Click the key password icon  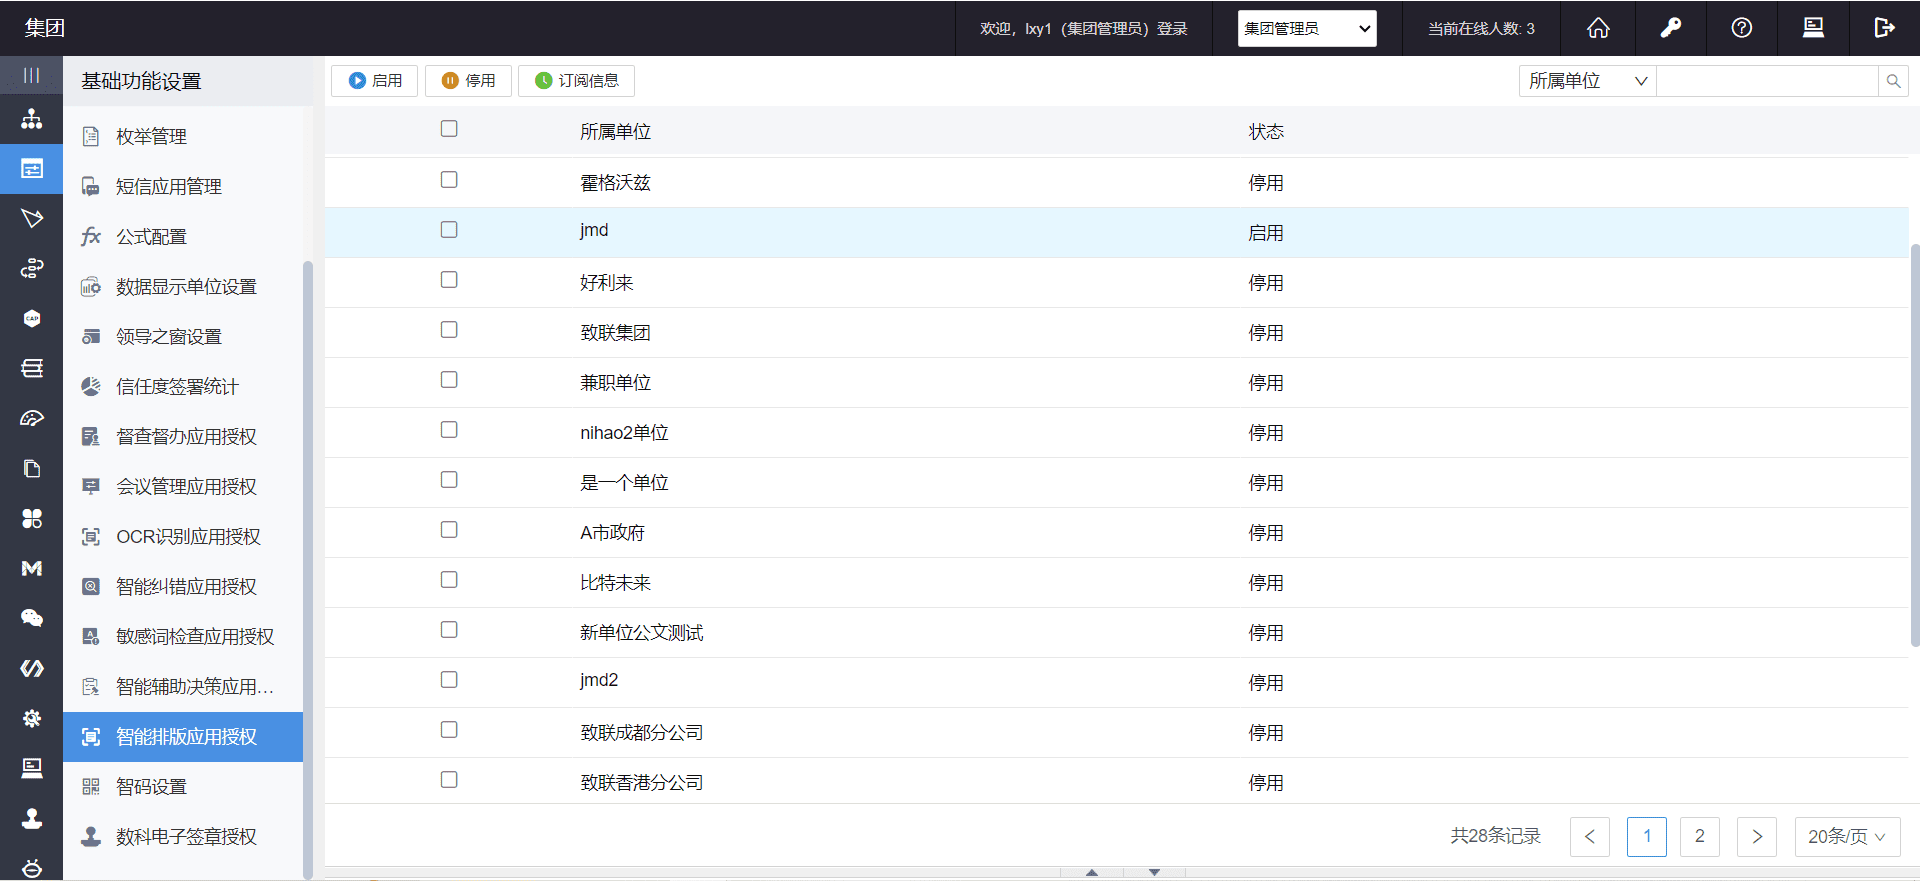[x=1670, y=28]
